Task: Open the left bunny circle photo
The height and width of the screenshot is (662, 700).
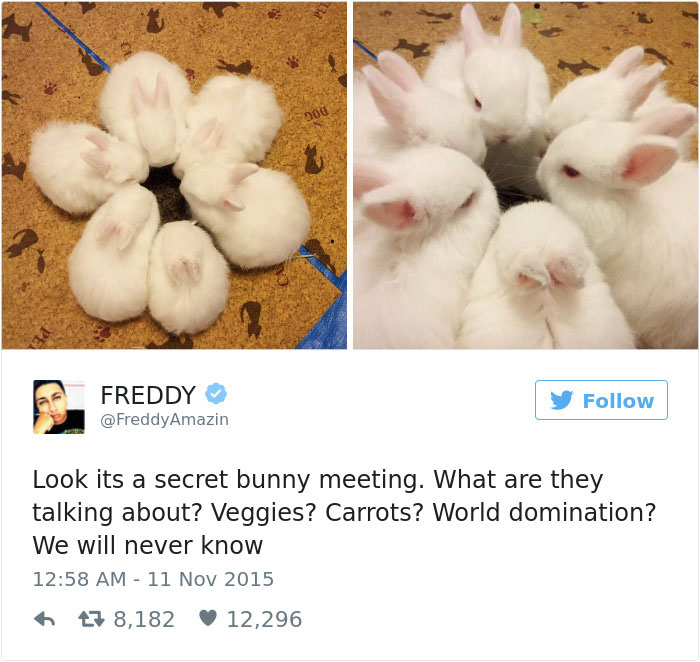Action: click(x=174, y=175)
